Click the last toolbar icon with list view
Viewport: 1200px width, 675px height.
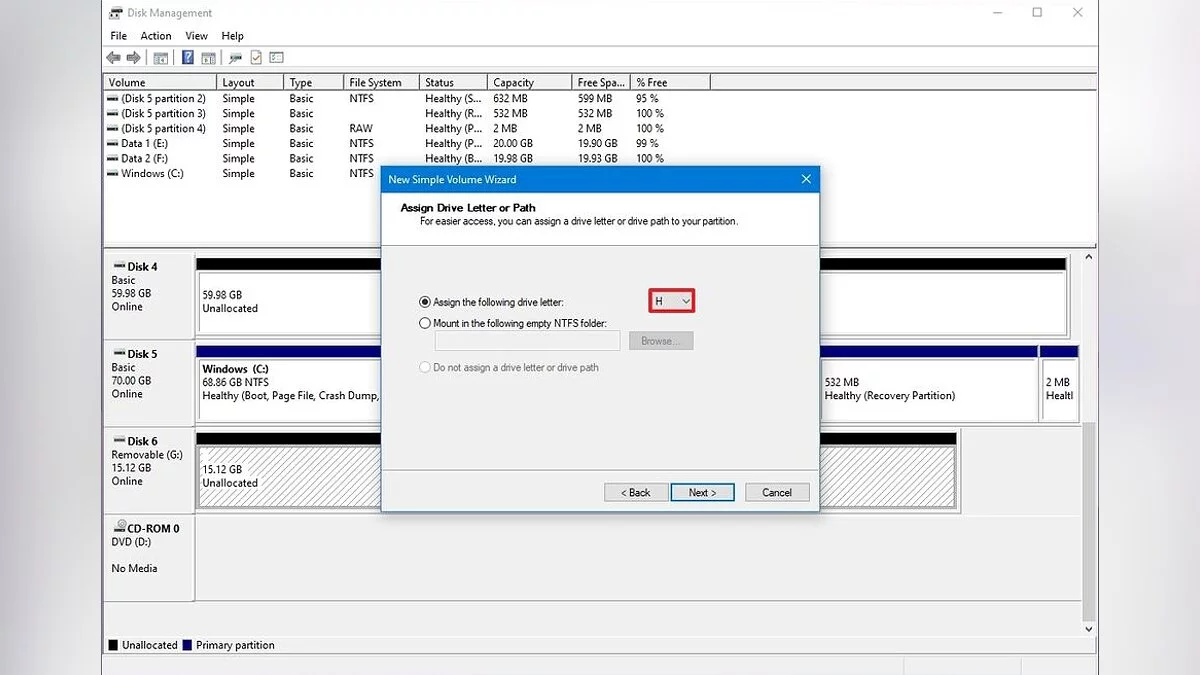(277, 58)
